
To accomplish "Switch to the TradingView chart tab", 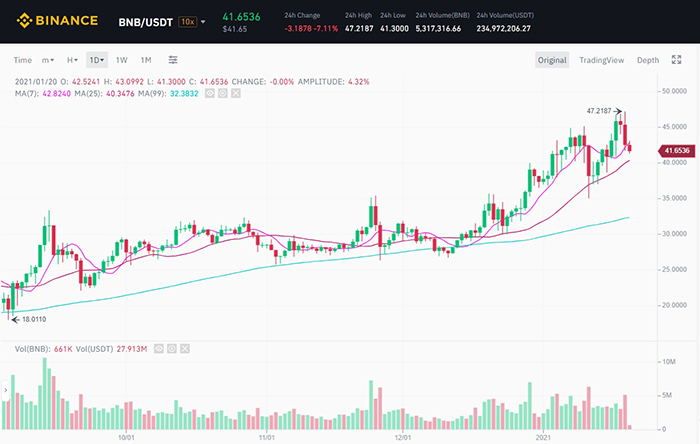I will coord(601,60).
